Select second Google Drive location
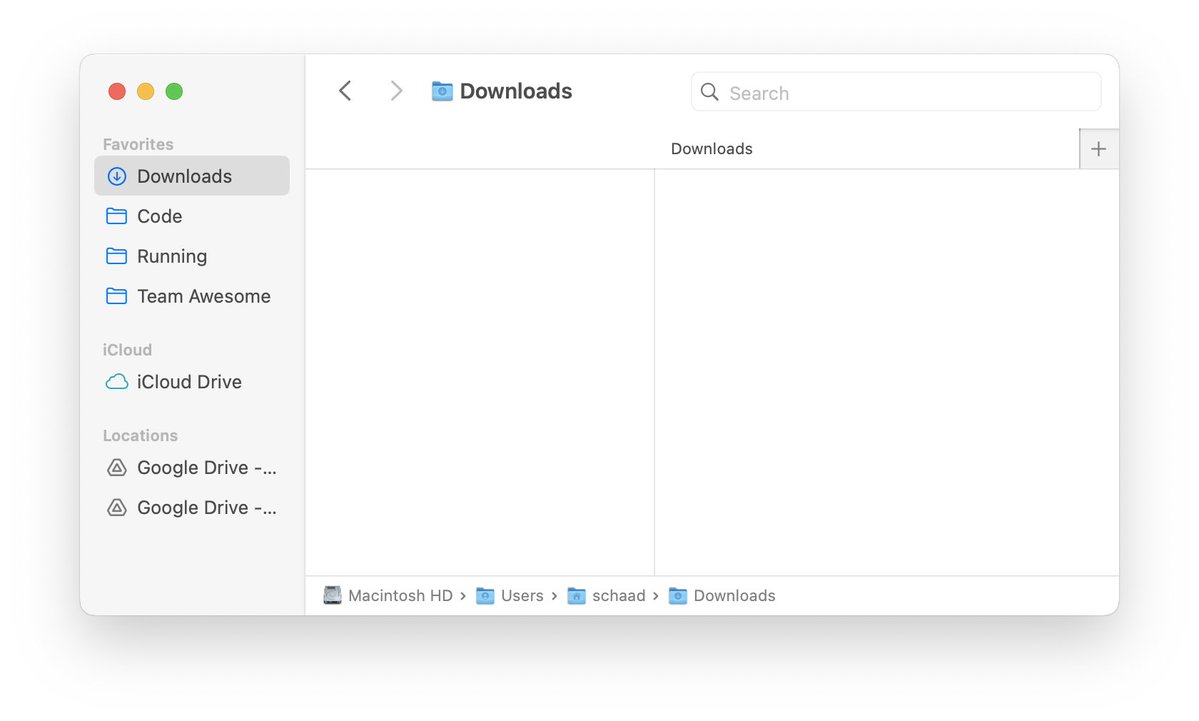 [x=192, y=508]
